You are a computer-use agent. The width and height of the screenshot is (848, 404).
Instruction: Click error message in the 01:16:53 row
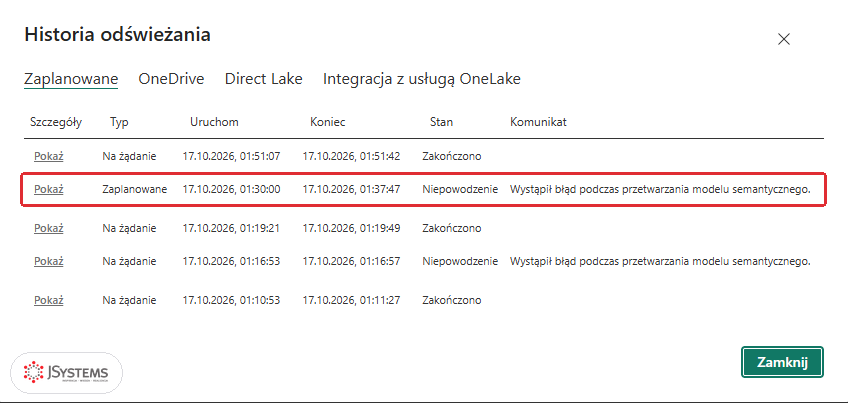point(660,261)
